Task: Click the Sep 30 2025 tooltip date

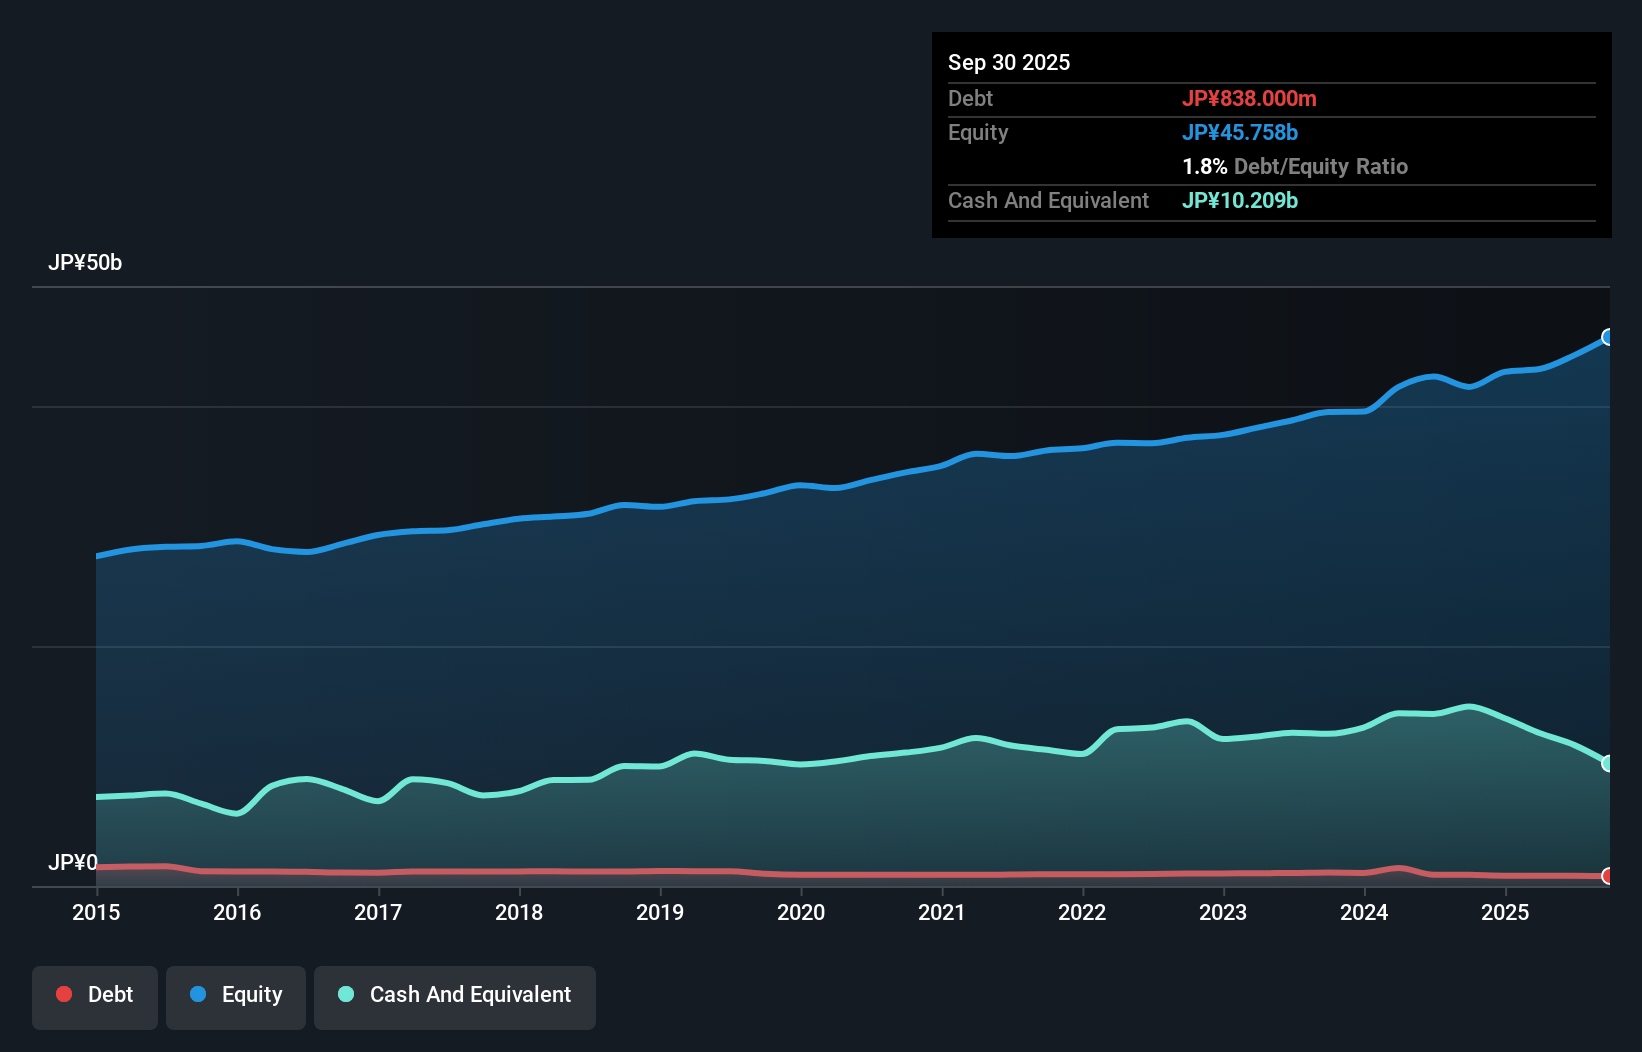Action: coord(1009,62)
